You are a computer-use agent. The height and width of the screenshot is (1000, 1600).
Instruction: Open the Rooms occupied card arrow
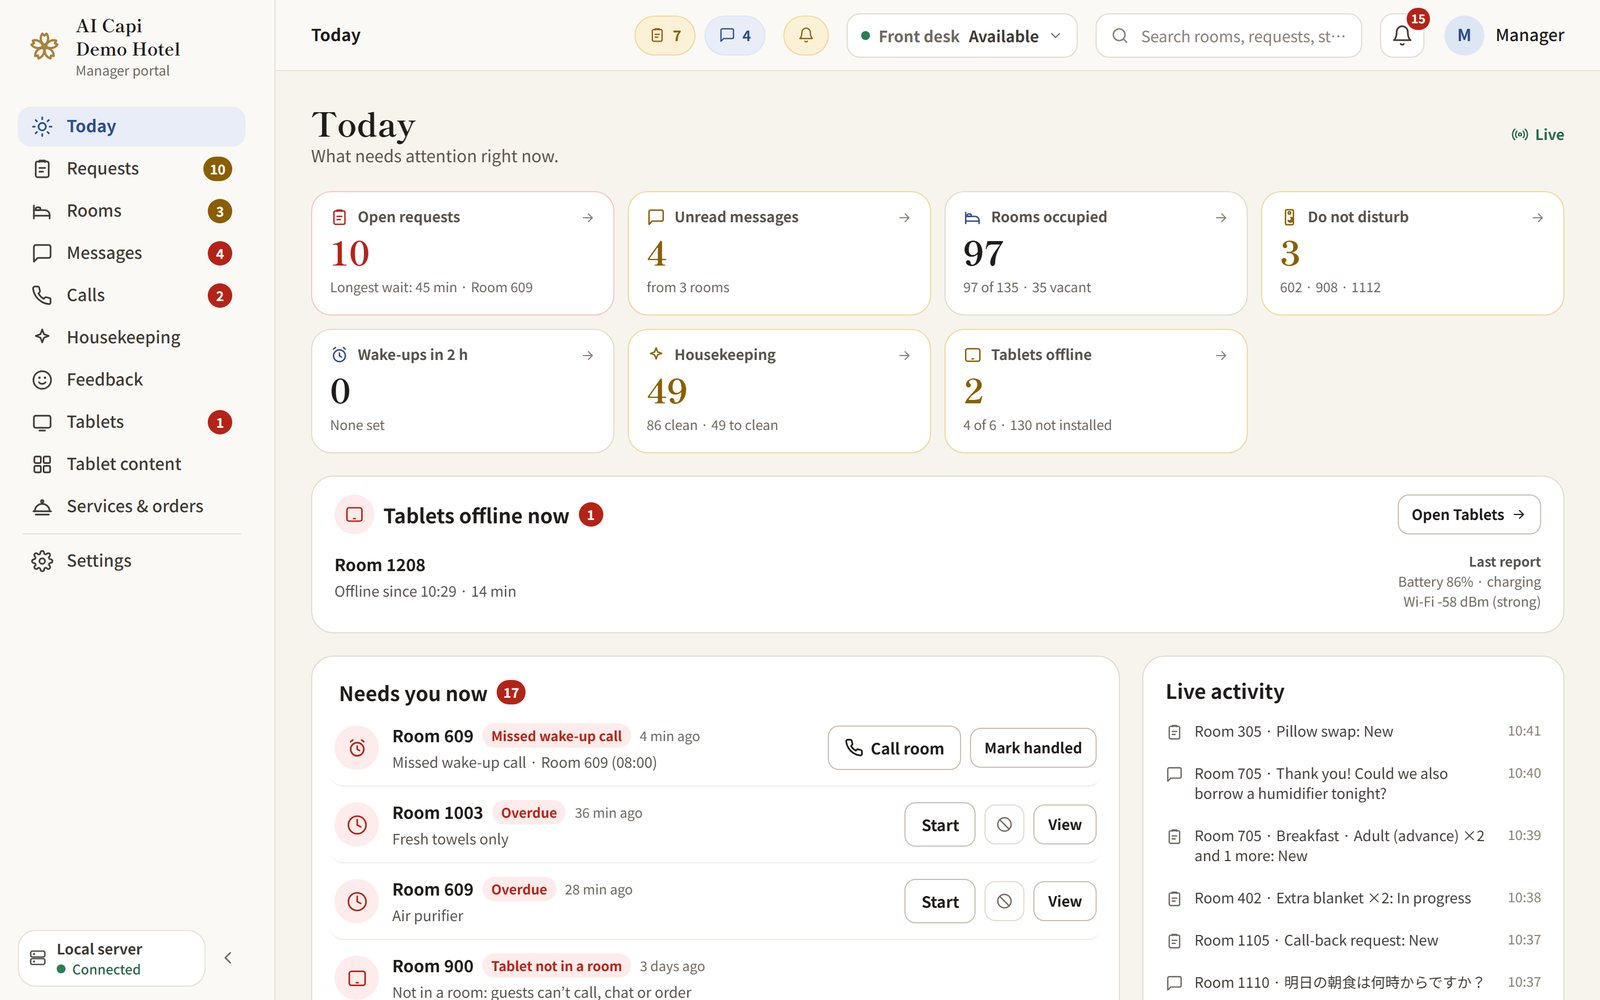tap(1221, 217)
